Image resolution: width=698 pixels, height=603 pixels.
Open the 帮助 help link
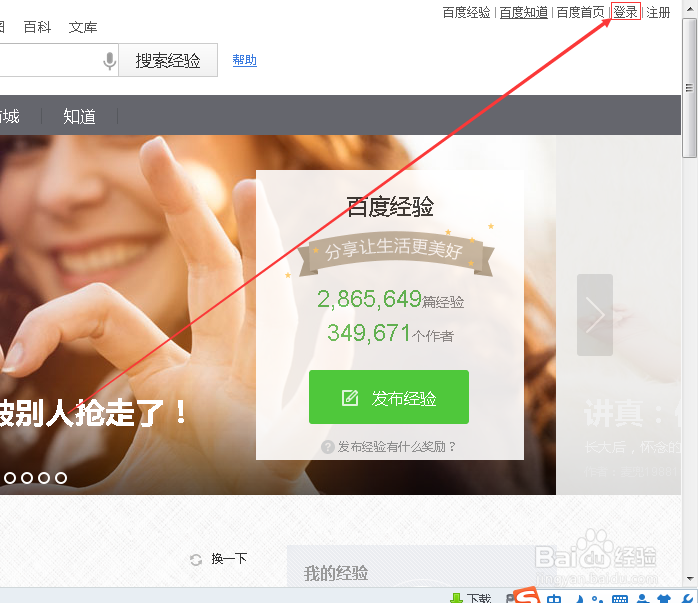tap(244, 60)
